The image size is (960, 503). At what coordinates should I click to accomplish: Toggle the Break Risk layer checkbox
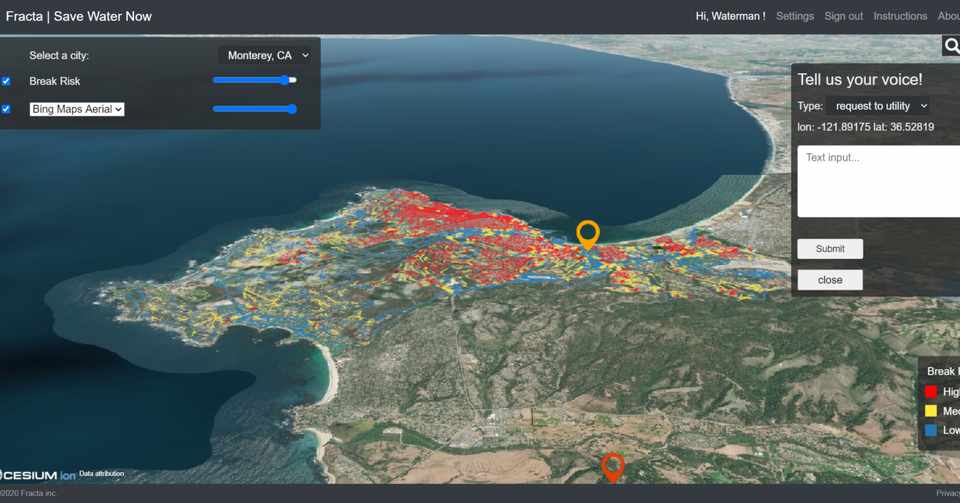point(6,81)
